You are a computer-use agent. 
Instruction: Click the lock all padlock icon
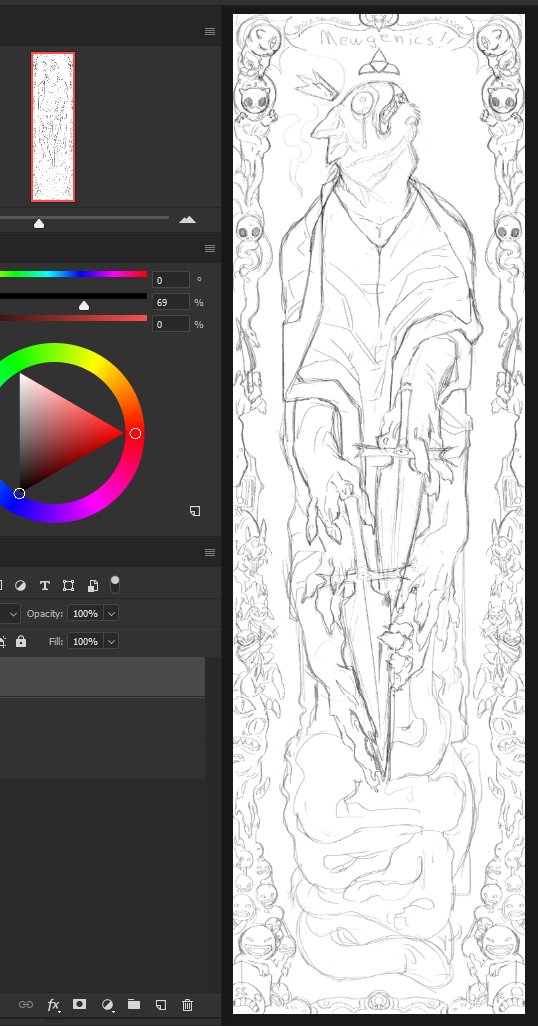click(21, 641)
